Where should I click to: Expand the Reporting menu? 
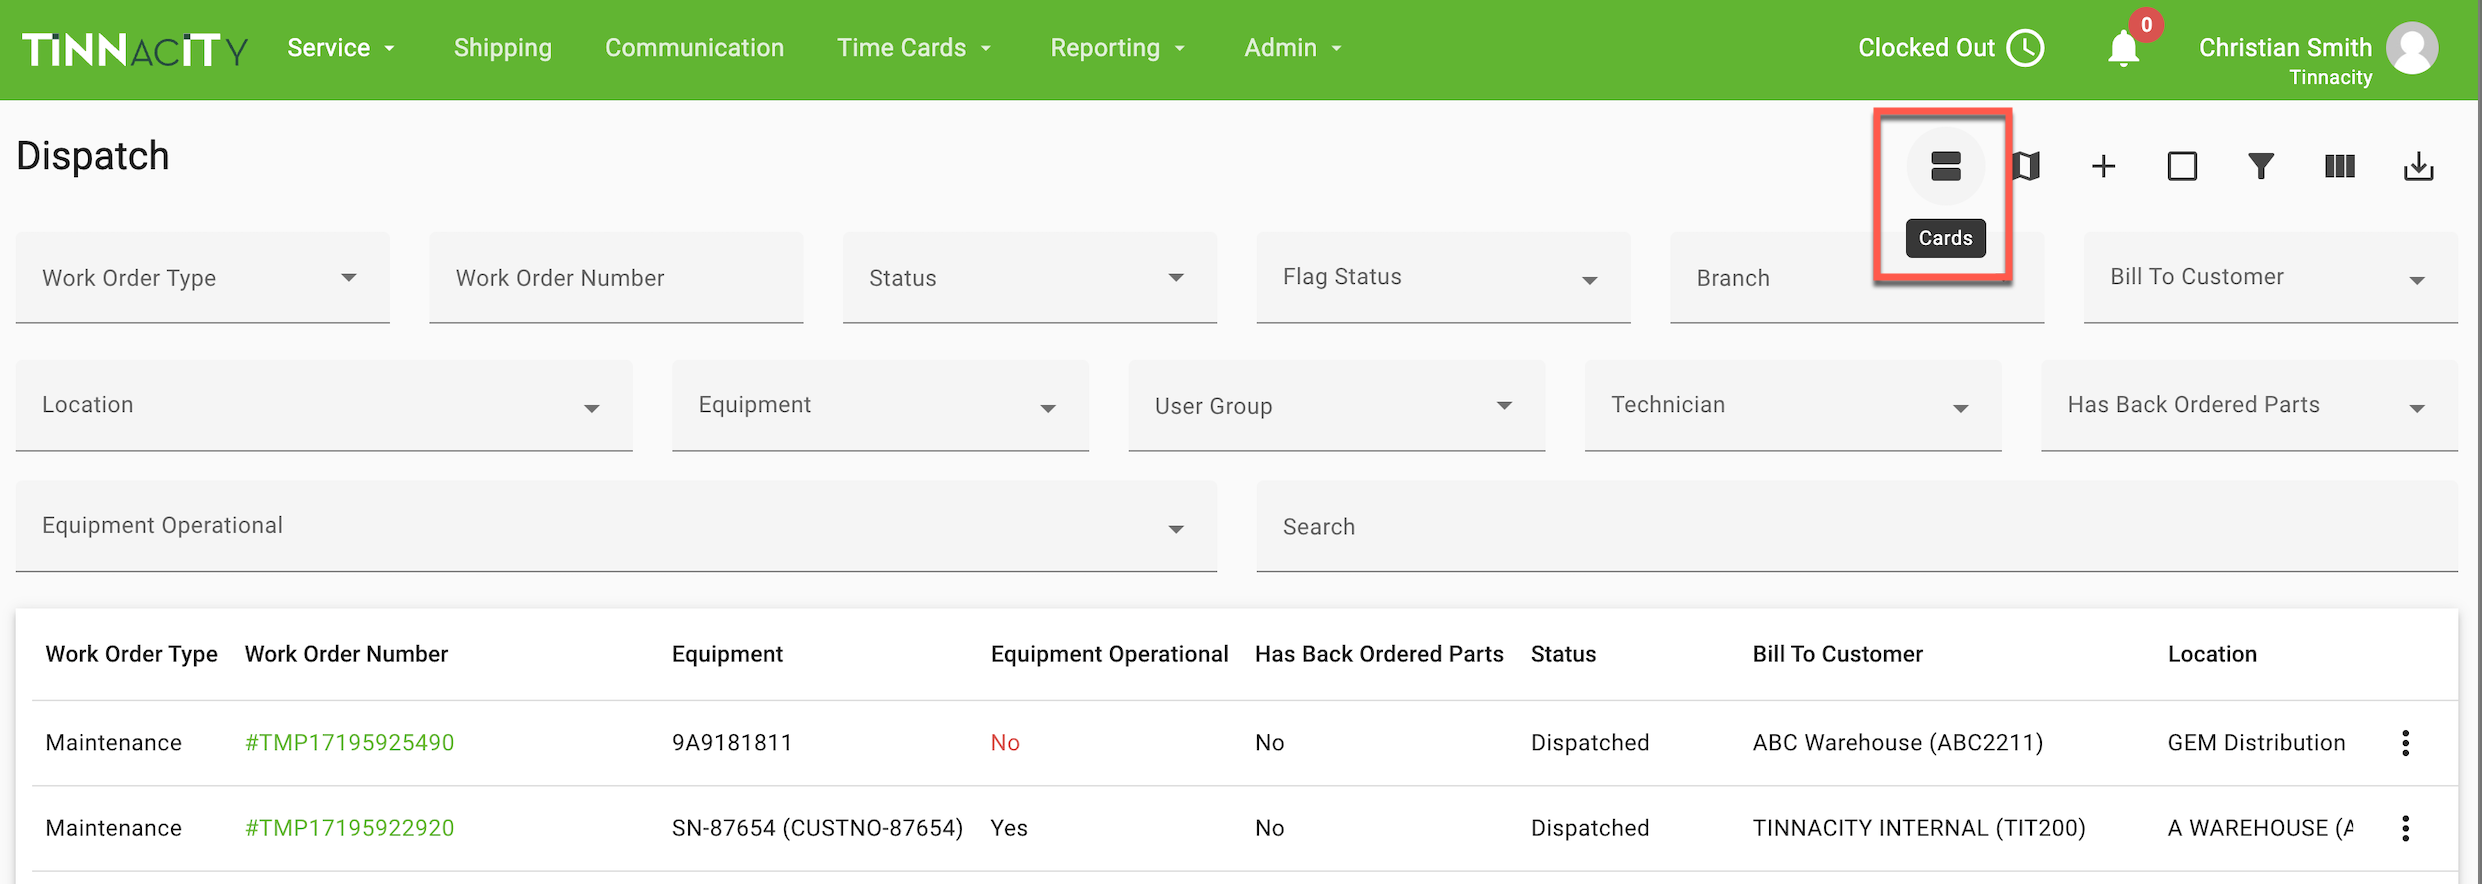tap(1117, 48)
